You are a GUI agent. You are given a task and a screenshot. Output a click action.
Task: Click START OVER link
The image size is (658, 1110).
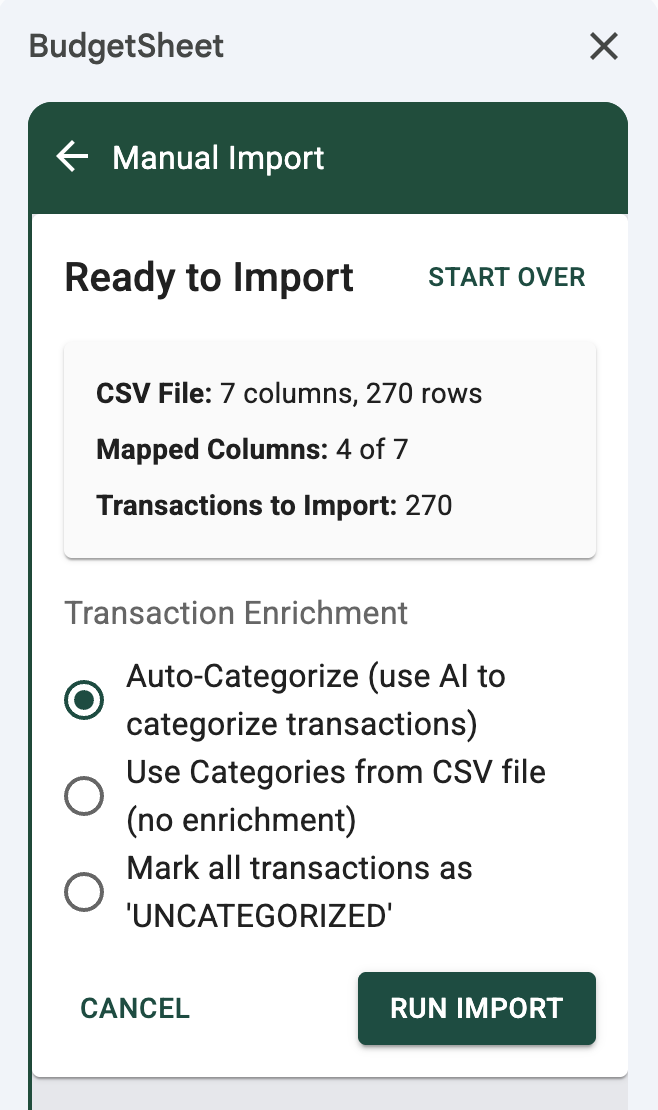(506, 277)
